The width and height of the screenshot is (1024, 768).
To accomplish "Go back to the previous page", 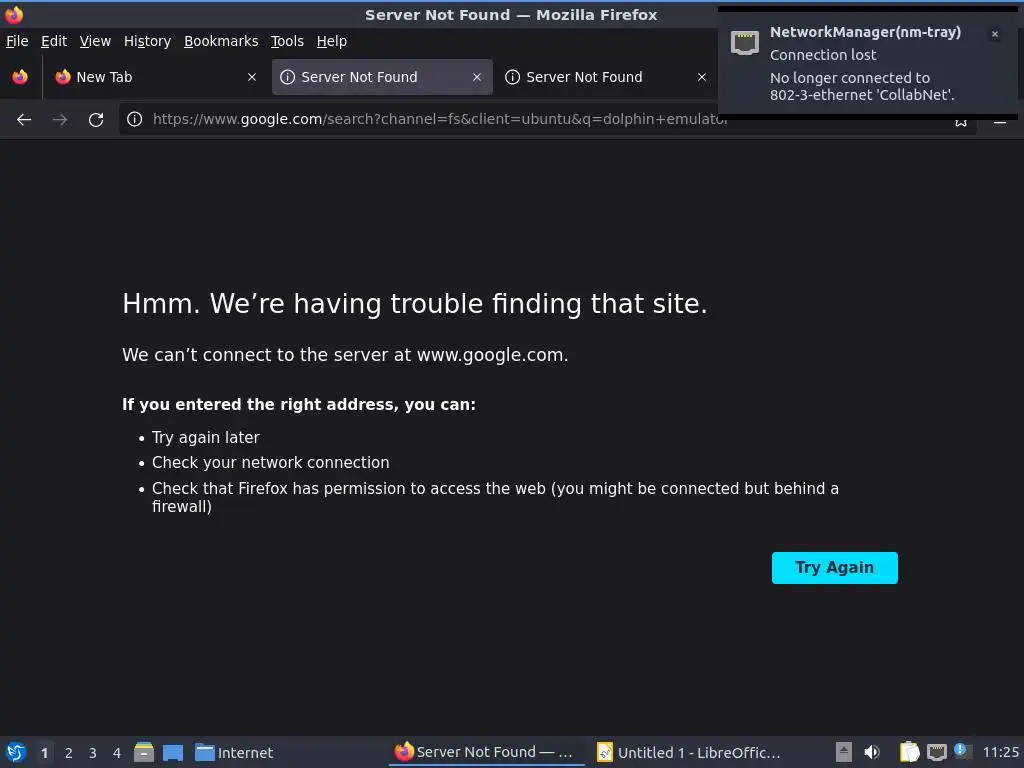I will tap(24, 120).
